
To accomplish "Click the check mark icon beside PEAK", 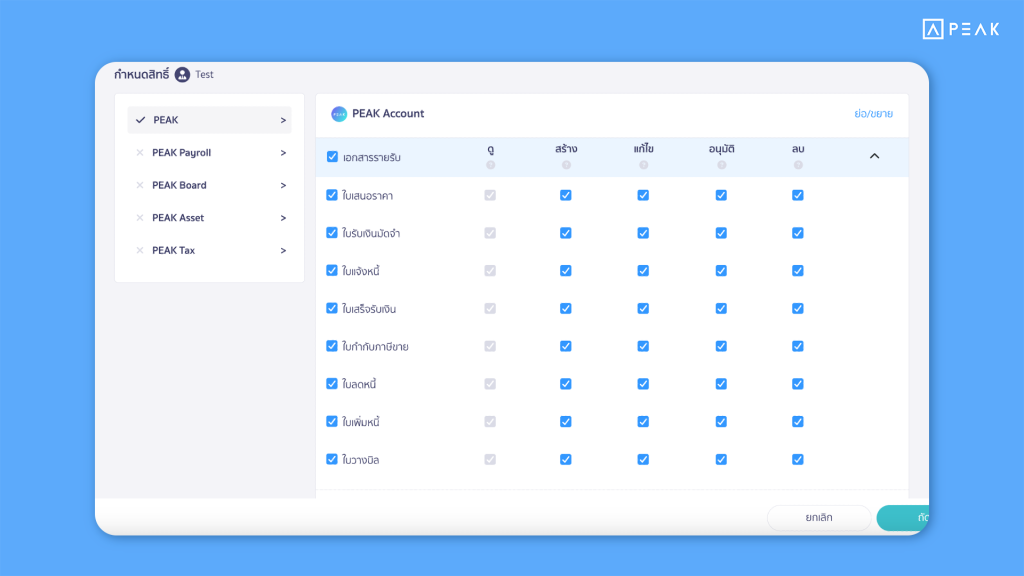I will (140, 120).
